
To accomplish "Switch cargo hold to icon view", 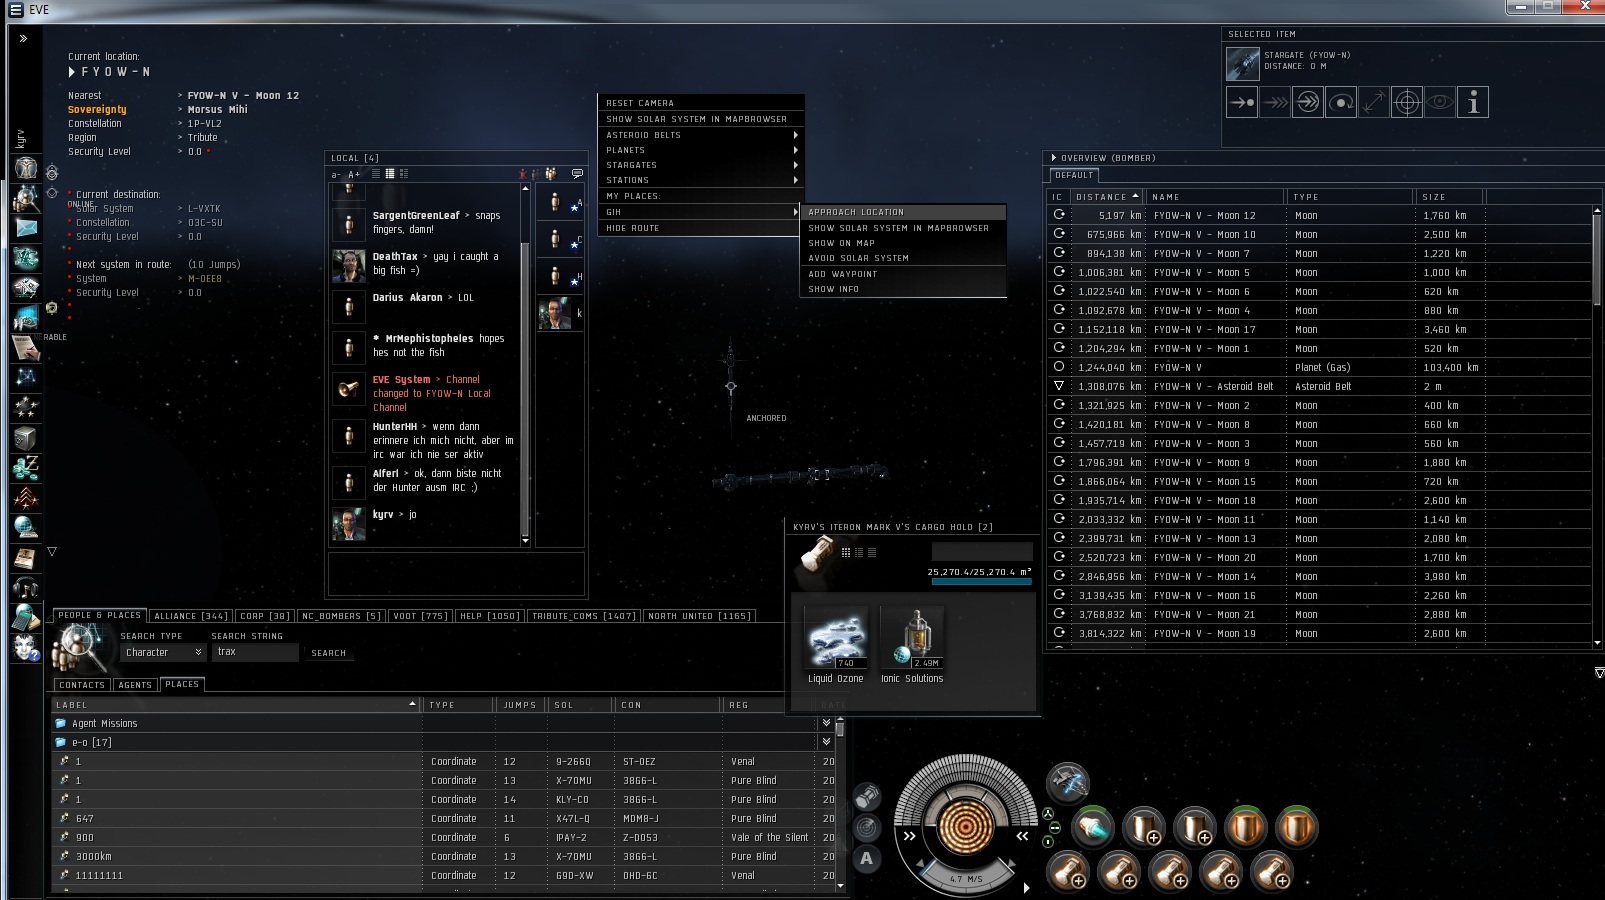I will pos(846,552).
